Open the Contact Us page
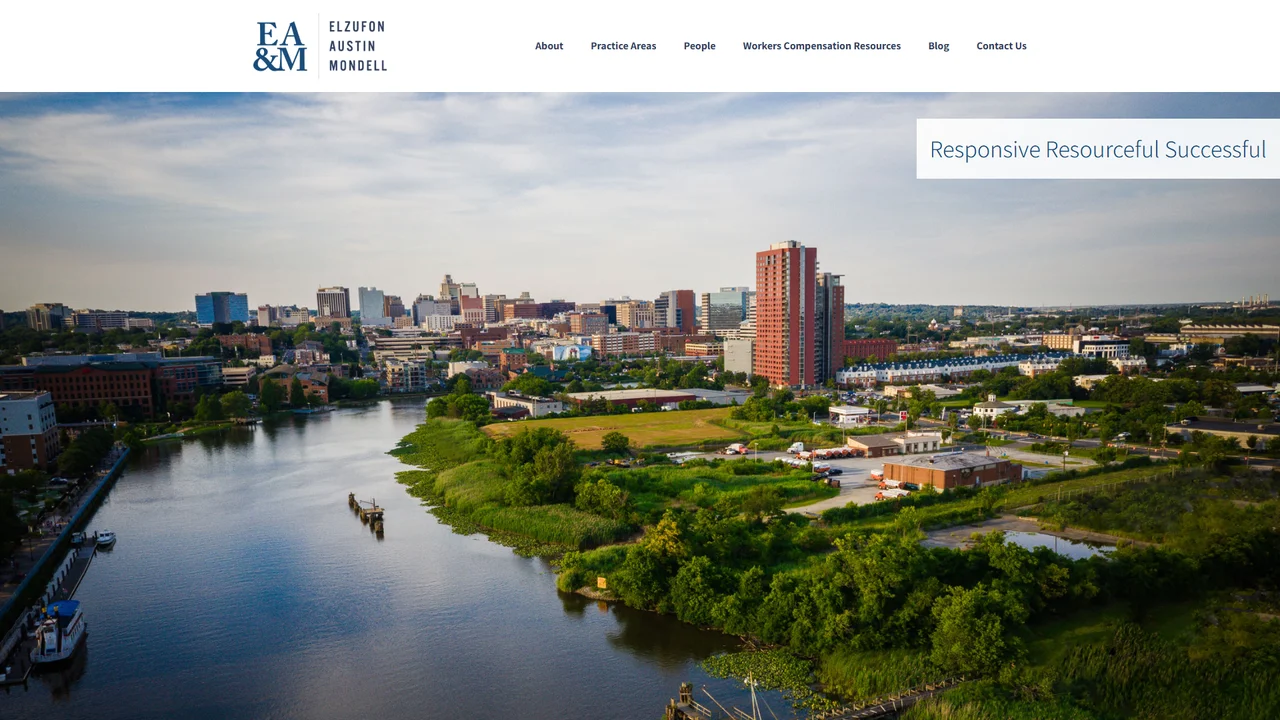This screenshot has height=720, width=1280. click(x=1001, y=46)
